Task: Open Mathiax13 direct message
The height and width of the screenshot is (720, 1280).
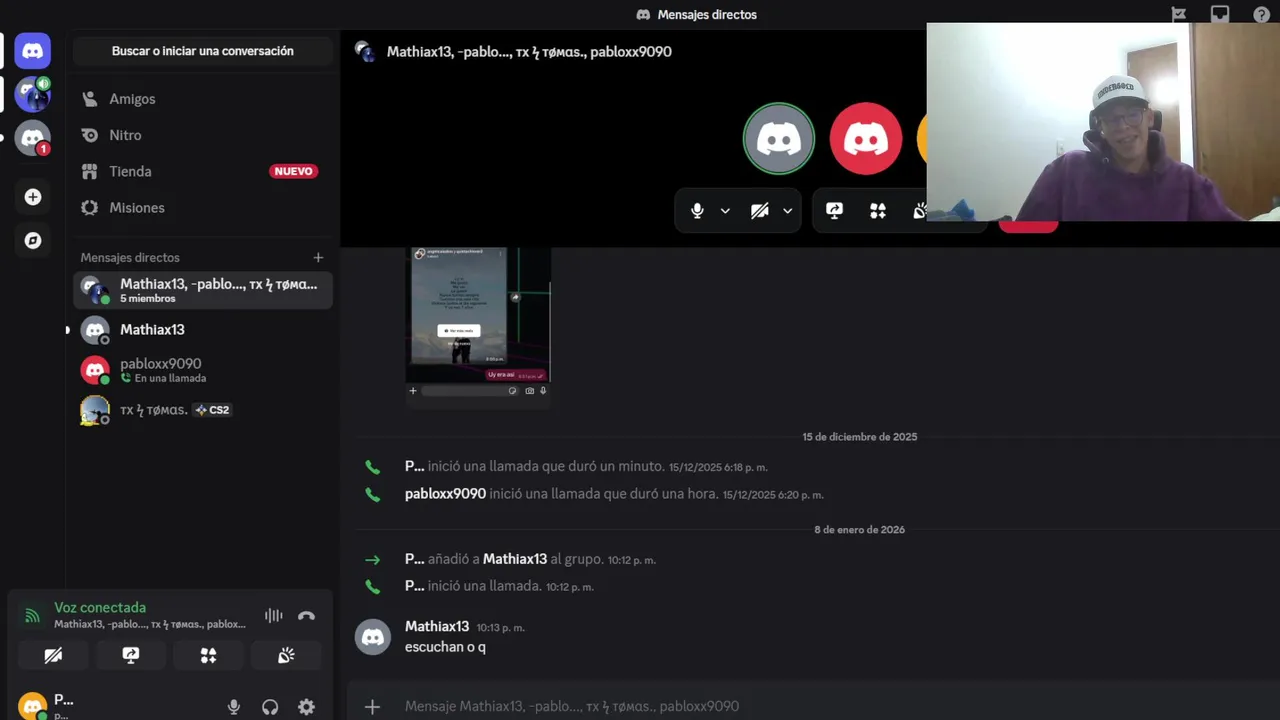Action: [203, 330]
